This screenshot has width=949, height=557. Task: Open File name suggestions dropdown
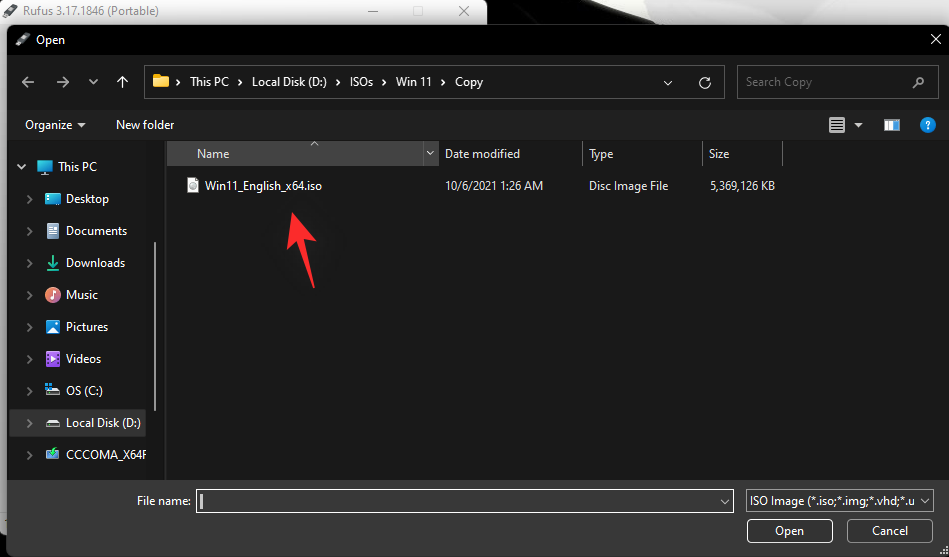coord(724,501)
